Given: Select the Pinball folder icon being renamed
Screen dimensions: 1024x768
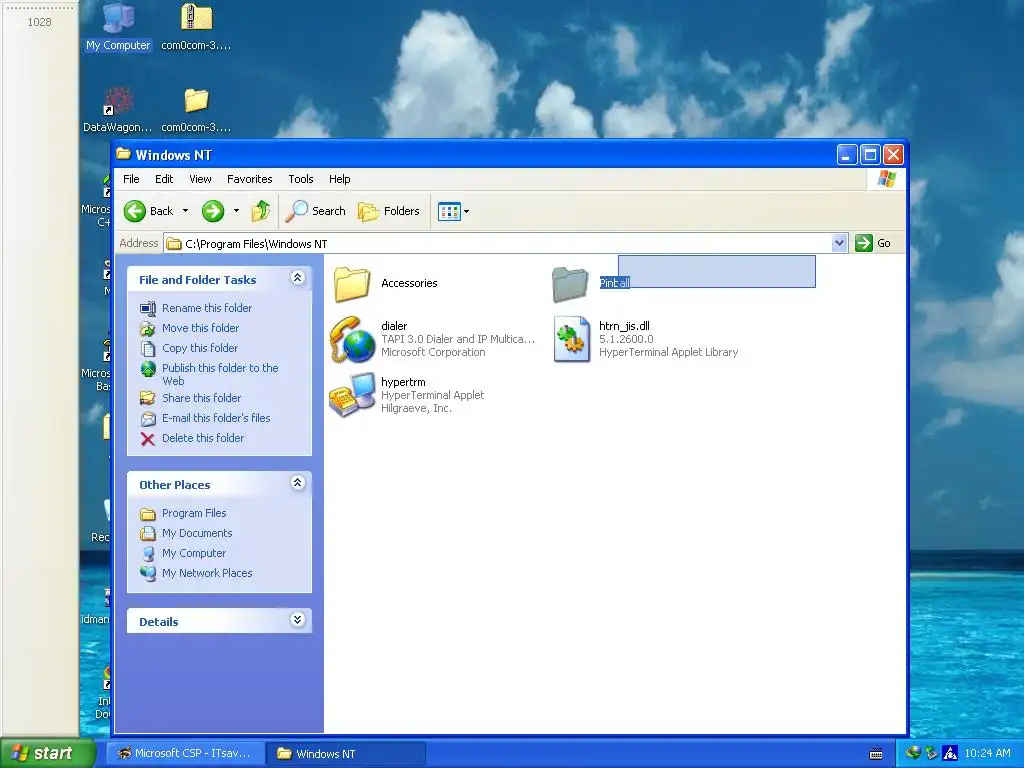Looking at the screenshot, I should pyautogui.click(x=570, y=284).
